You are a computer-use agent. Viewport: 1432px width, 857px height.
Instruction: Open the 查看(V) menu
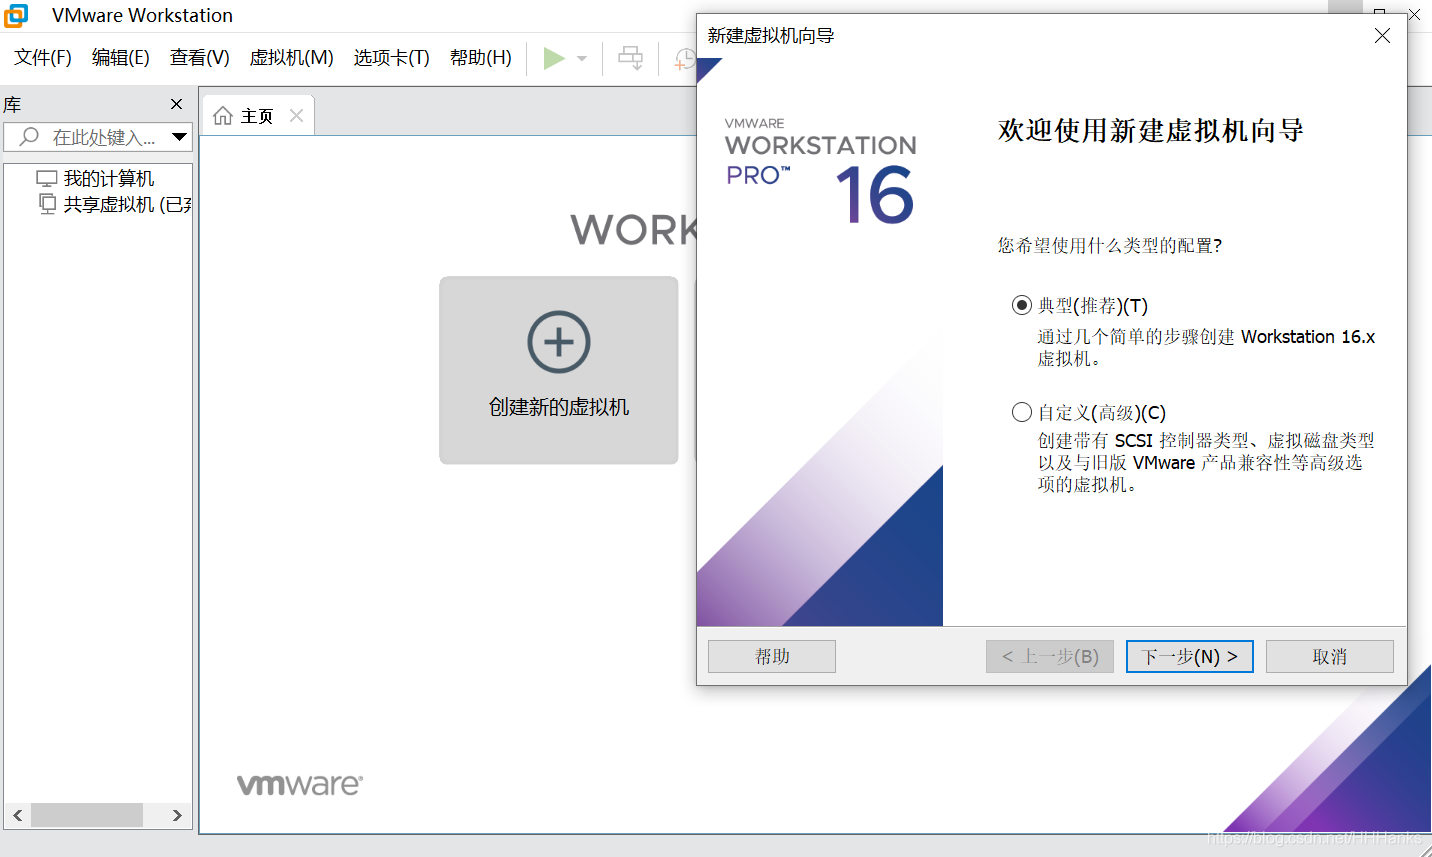(x=200, y=58)
